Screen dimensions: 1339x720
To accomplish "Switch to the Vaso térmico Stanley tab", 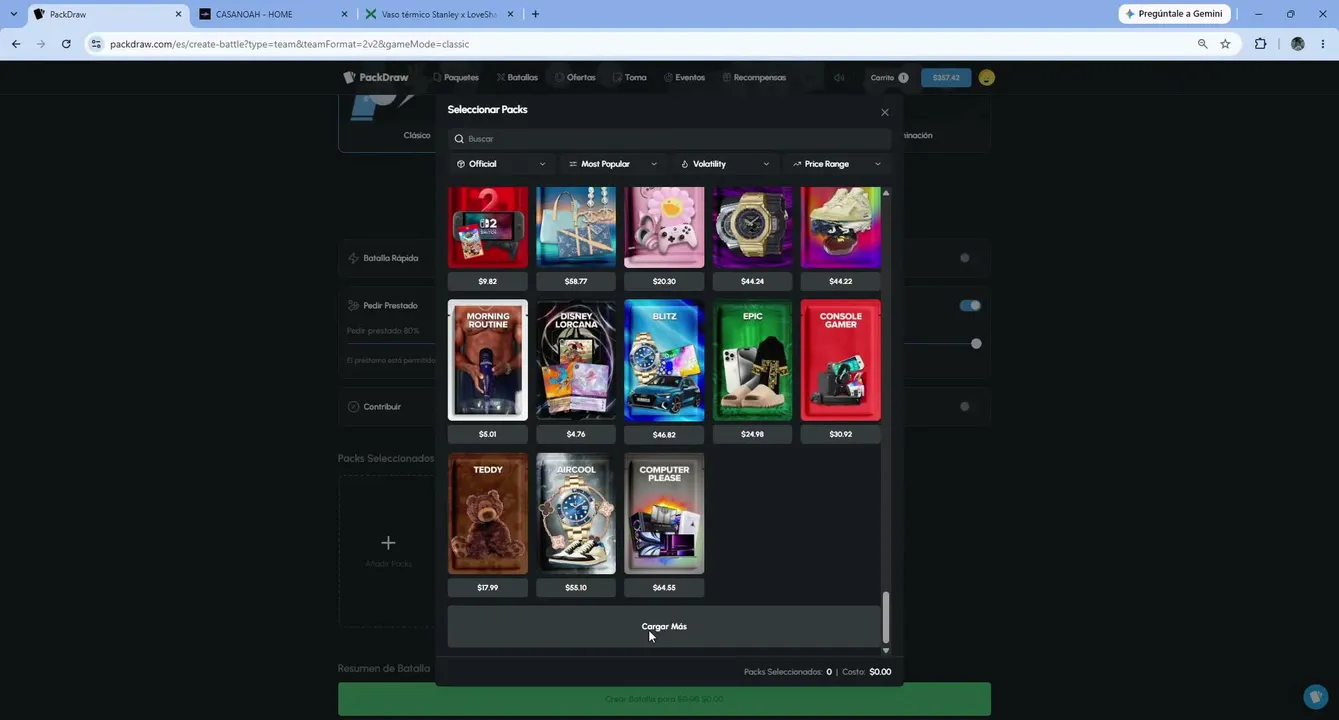I will click(440, 14).
